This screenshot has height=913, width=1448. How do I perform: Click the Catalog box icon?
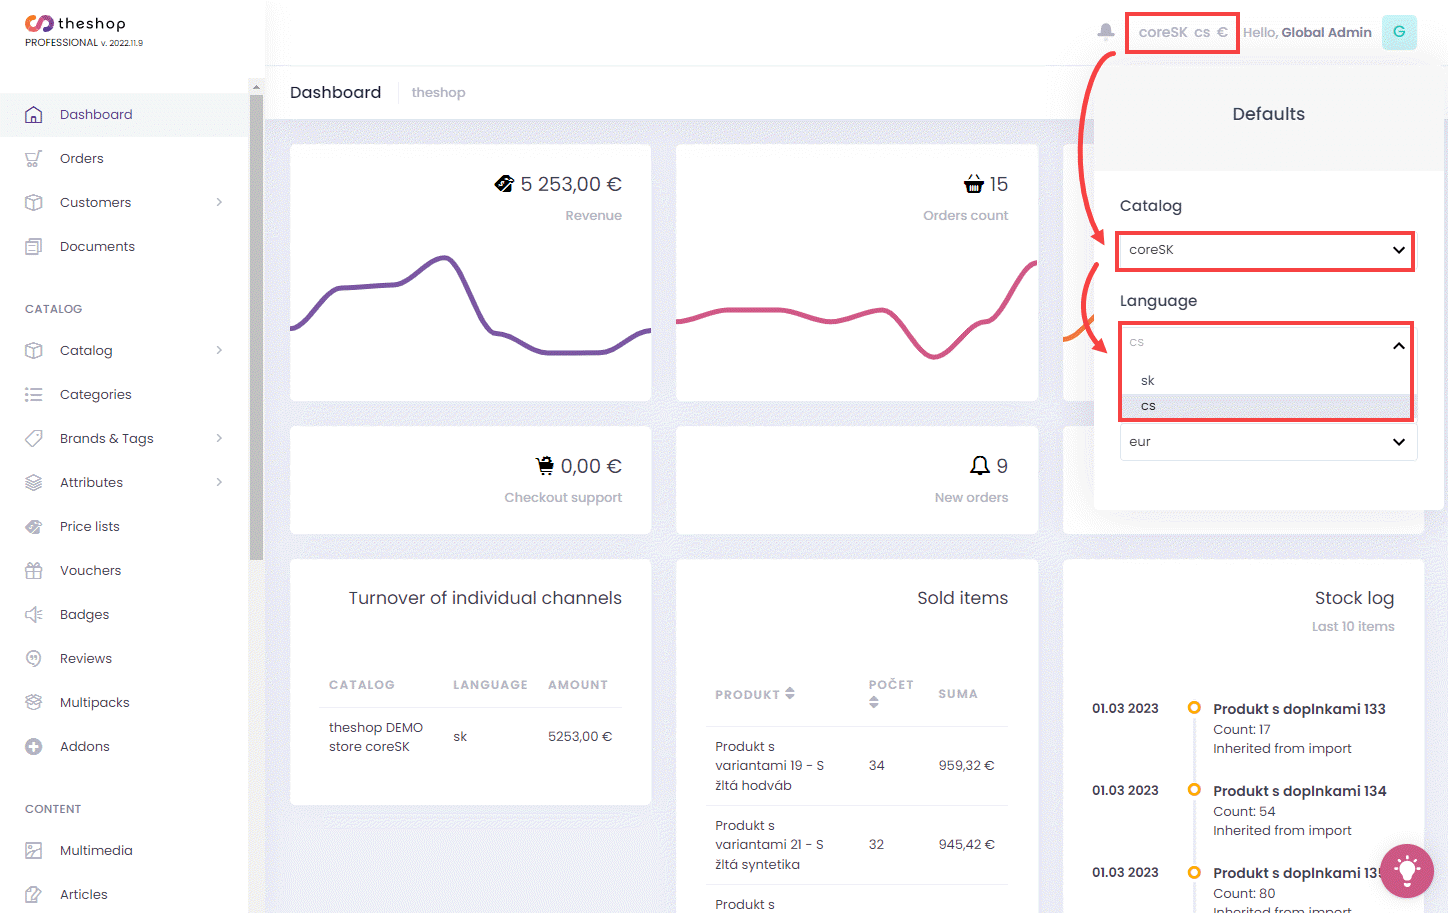click(34, 350)
